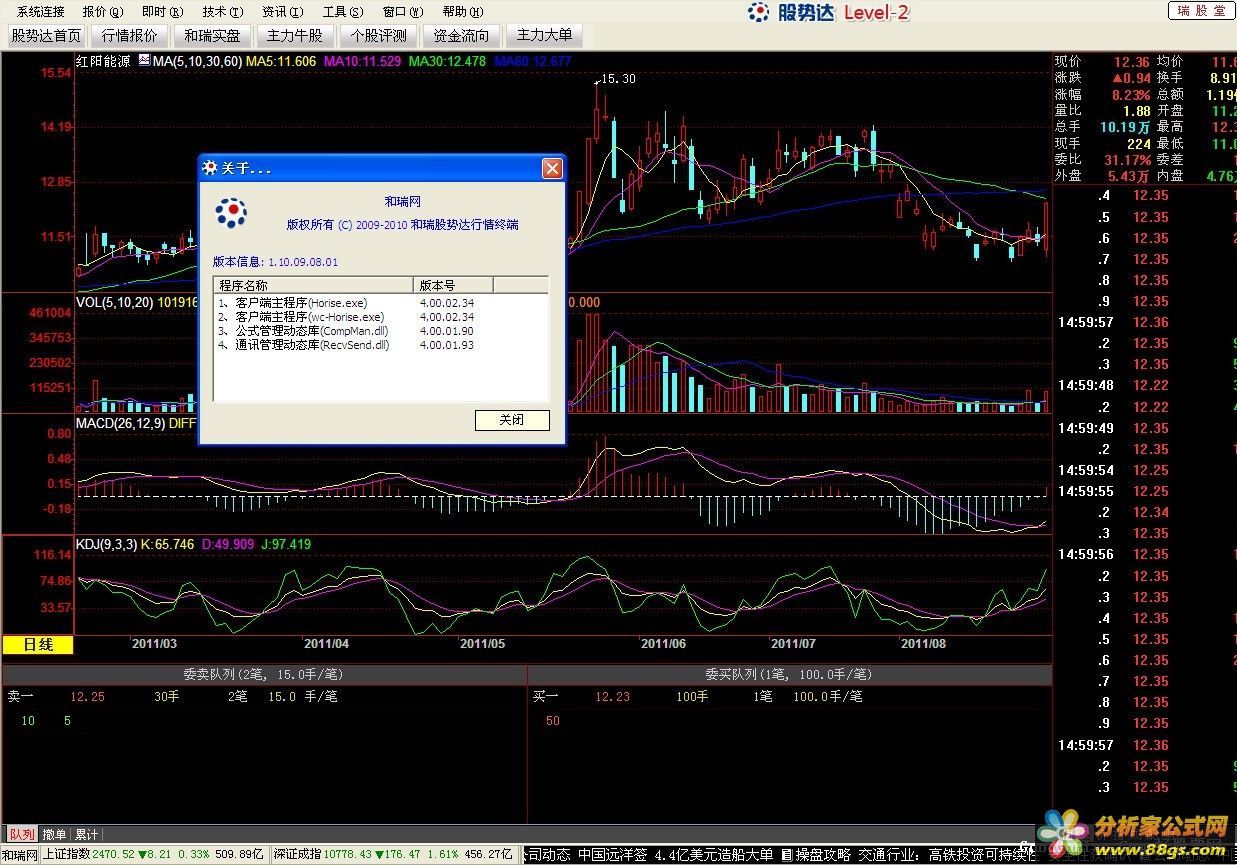
Task: Click the 和瑞网 status bar button
Action: [19, 855]
